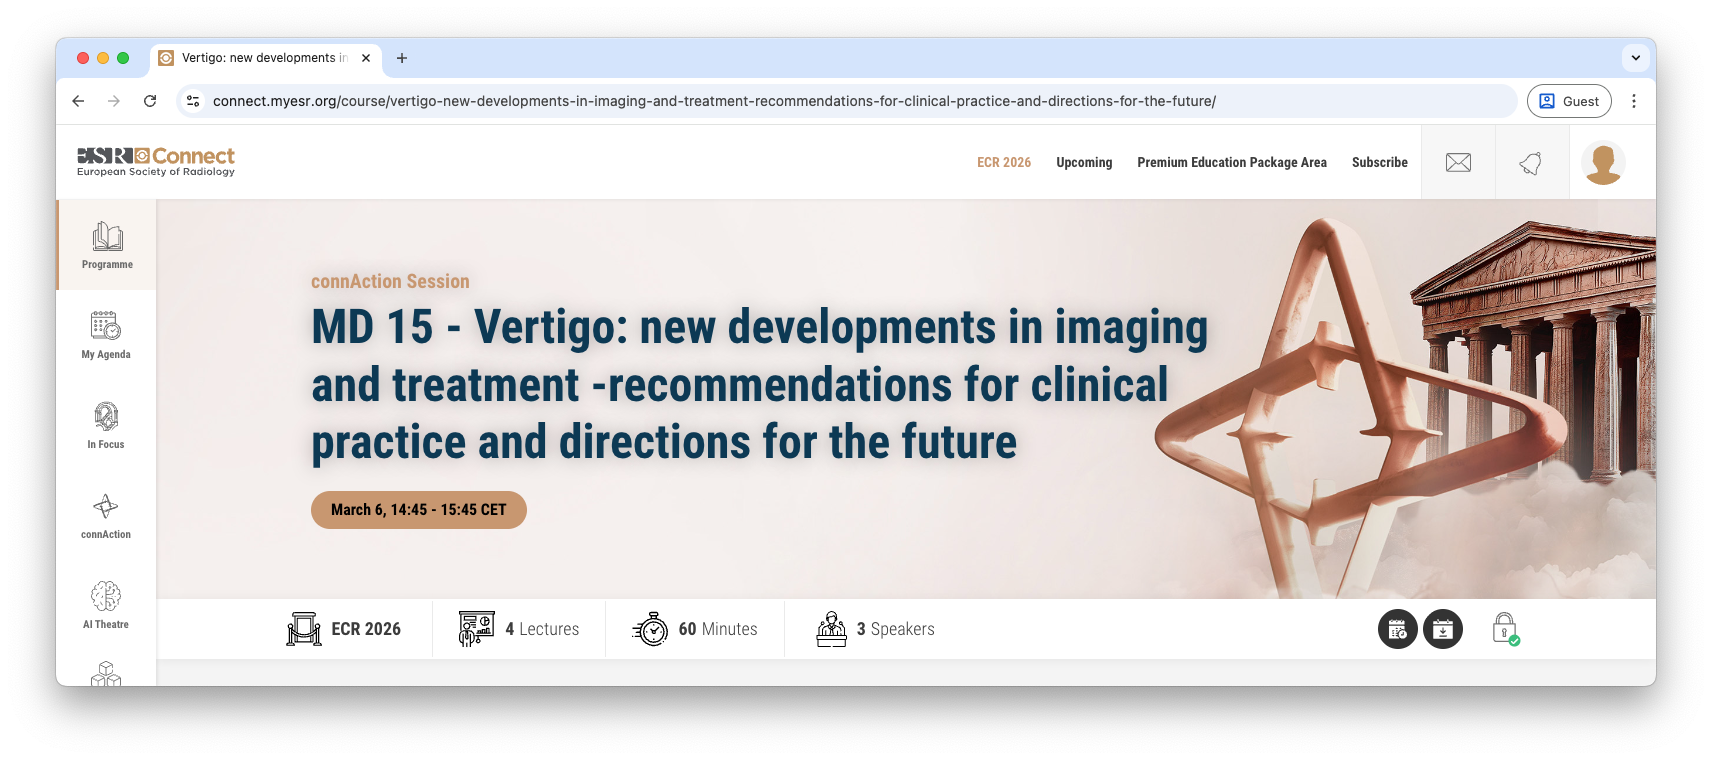Viewport: 1712px width, 760px height.
Task: Download the calendar file for session
Action: point(1442,629)
